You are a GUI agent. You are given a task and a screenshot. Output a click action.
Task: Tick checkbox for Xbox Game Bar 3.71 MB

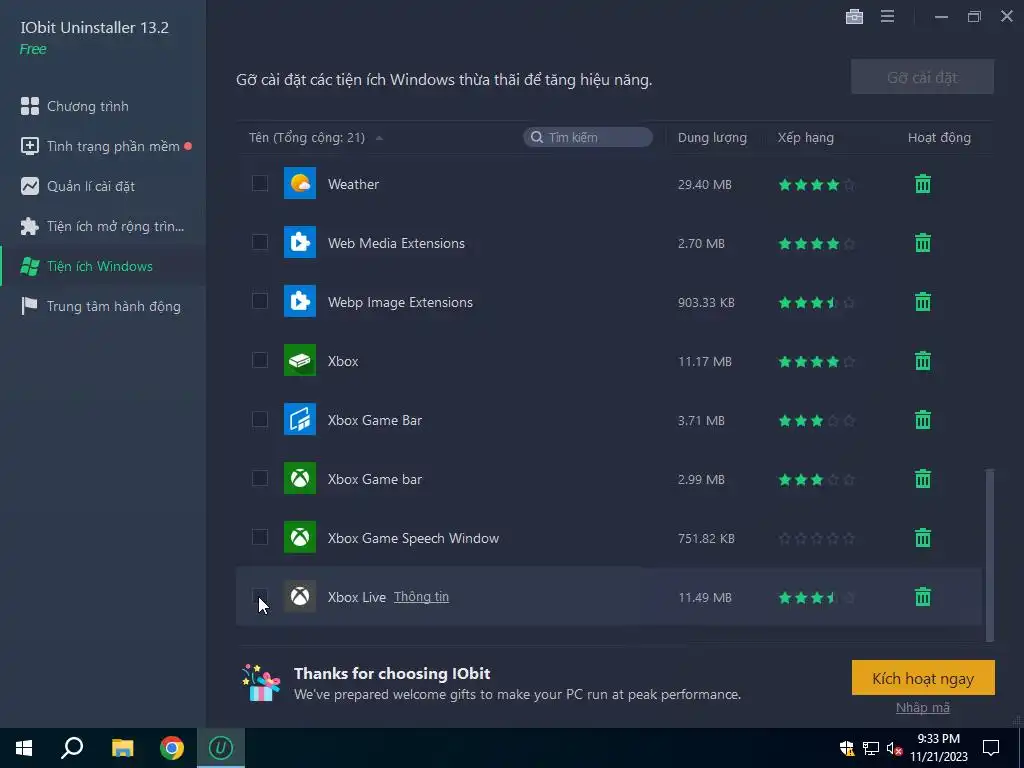point(260,419)
